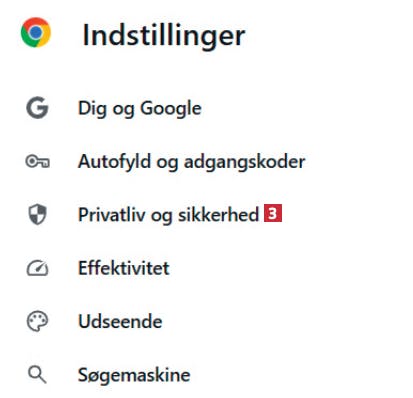Open the Dig og Google section
Viewport: 413px width, 398px height.
[x=140, y=108]
